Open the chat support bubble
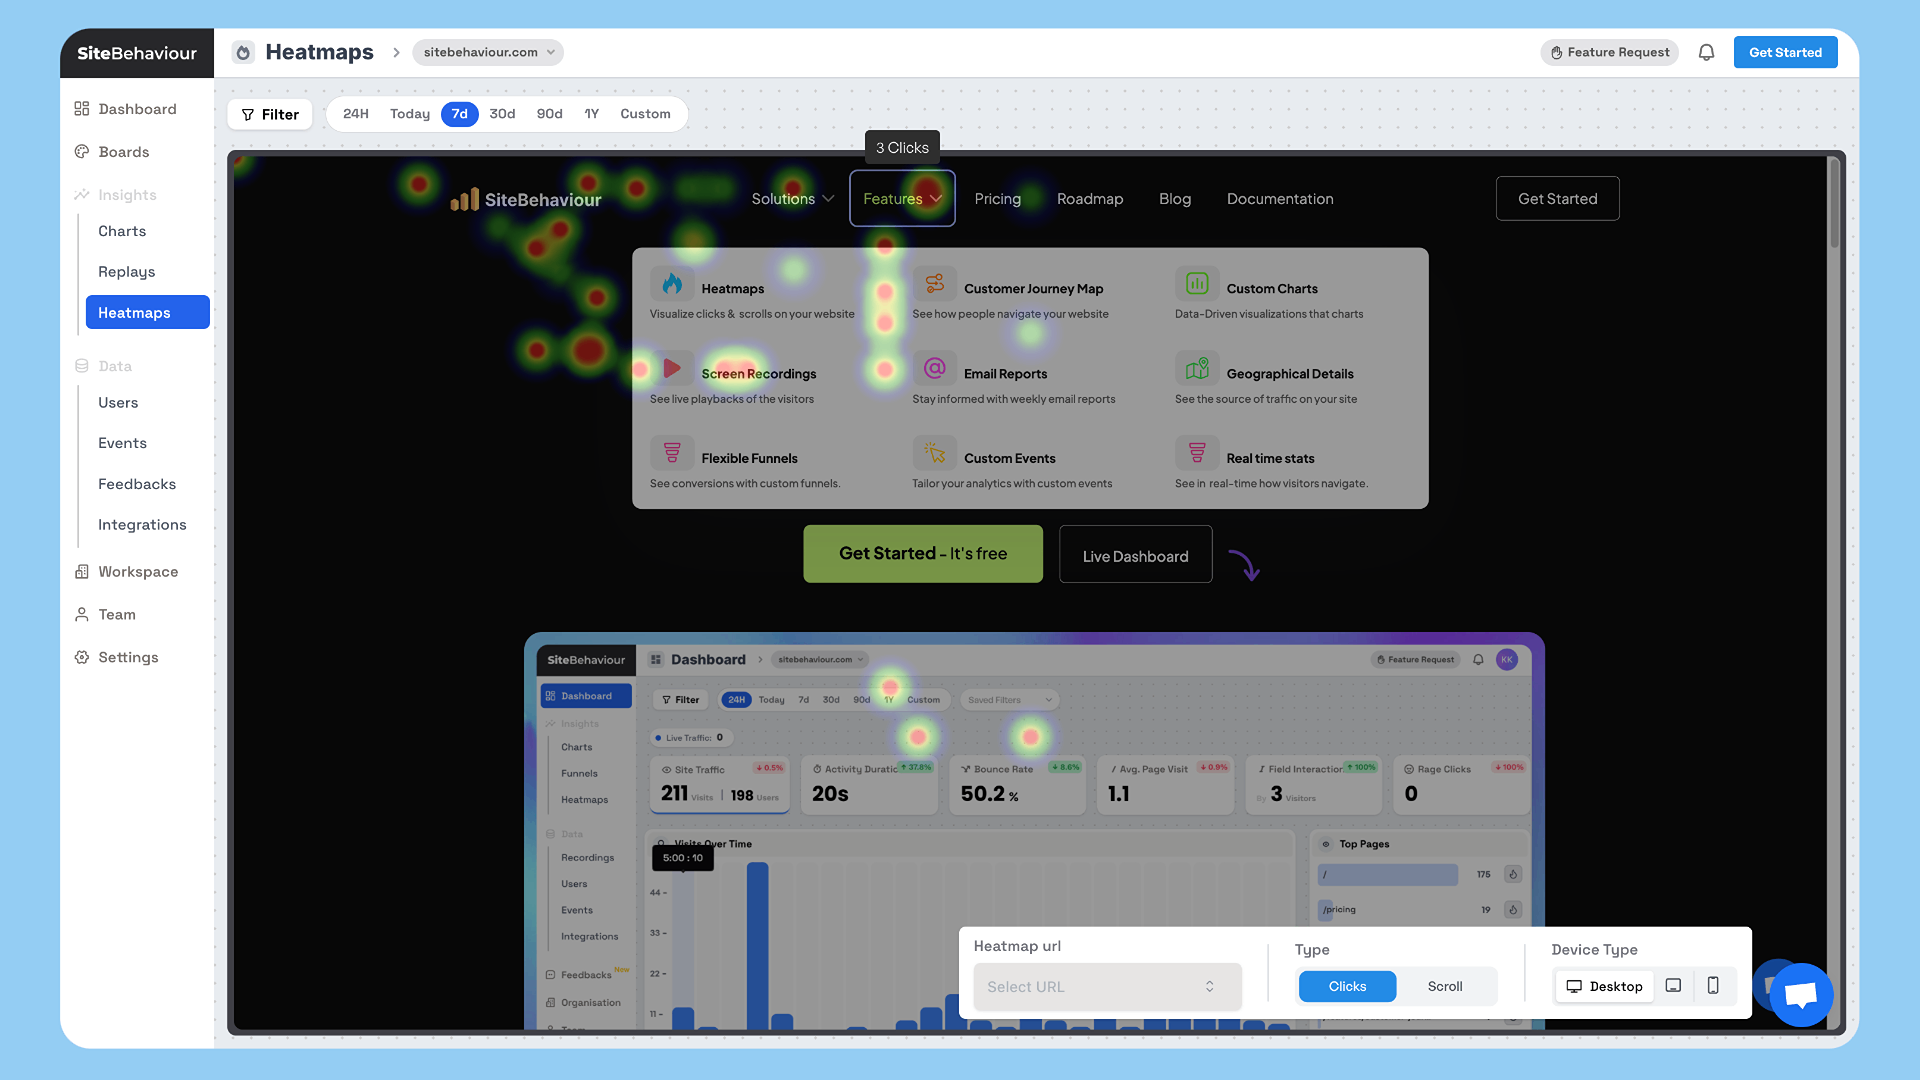The width and height of the screenshot is (1920, 1080). pyautogui.click(x=1800, y=994)
